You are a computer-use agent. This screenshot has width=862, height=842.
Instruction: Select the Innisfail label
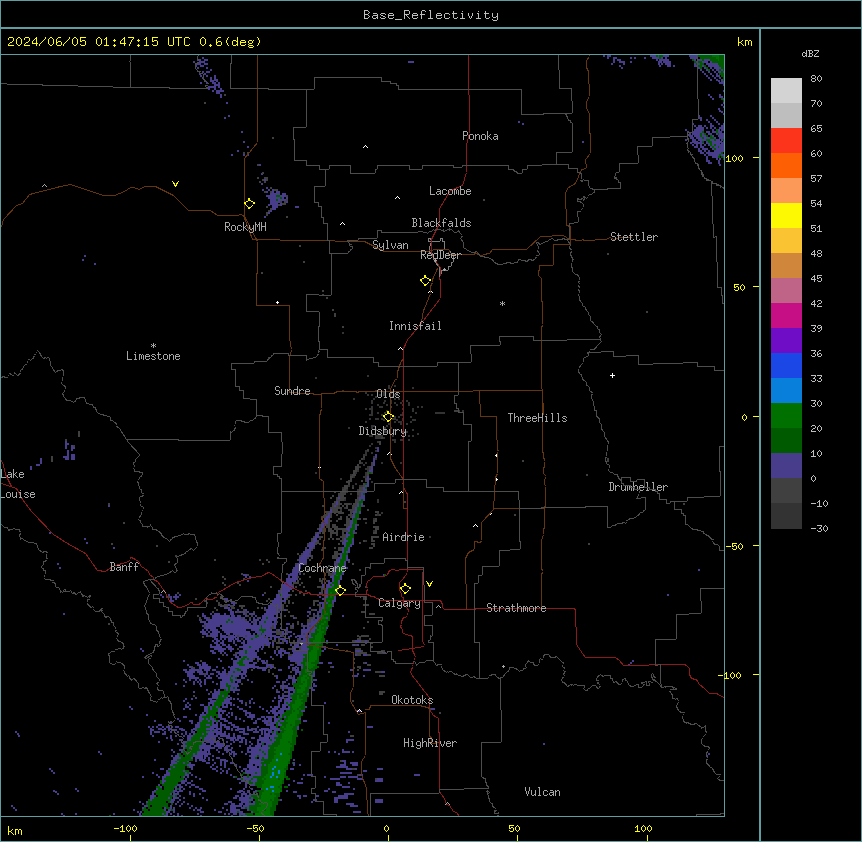tap(415, 326)
